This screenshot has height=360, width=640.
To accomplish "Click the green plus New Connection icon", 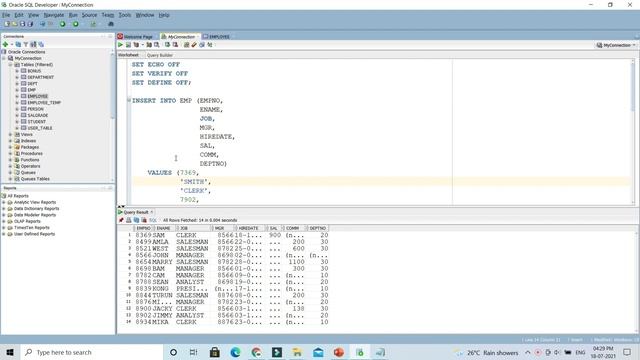I will [x=5, y=44].
